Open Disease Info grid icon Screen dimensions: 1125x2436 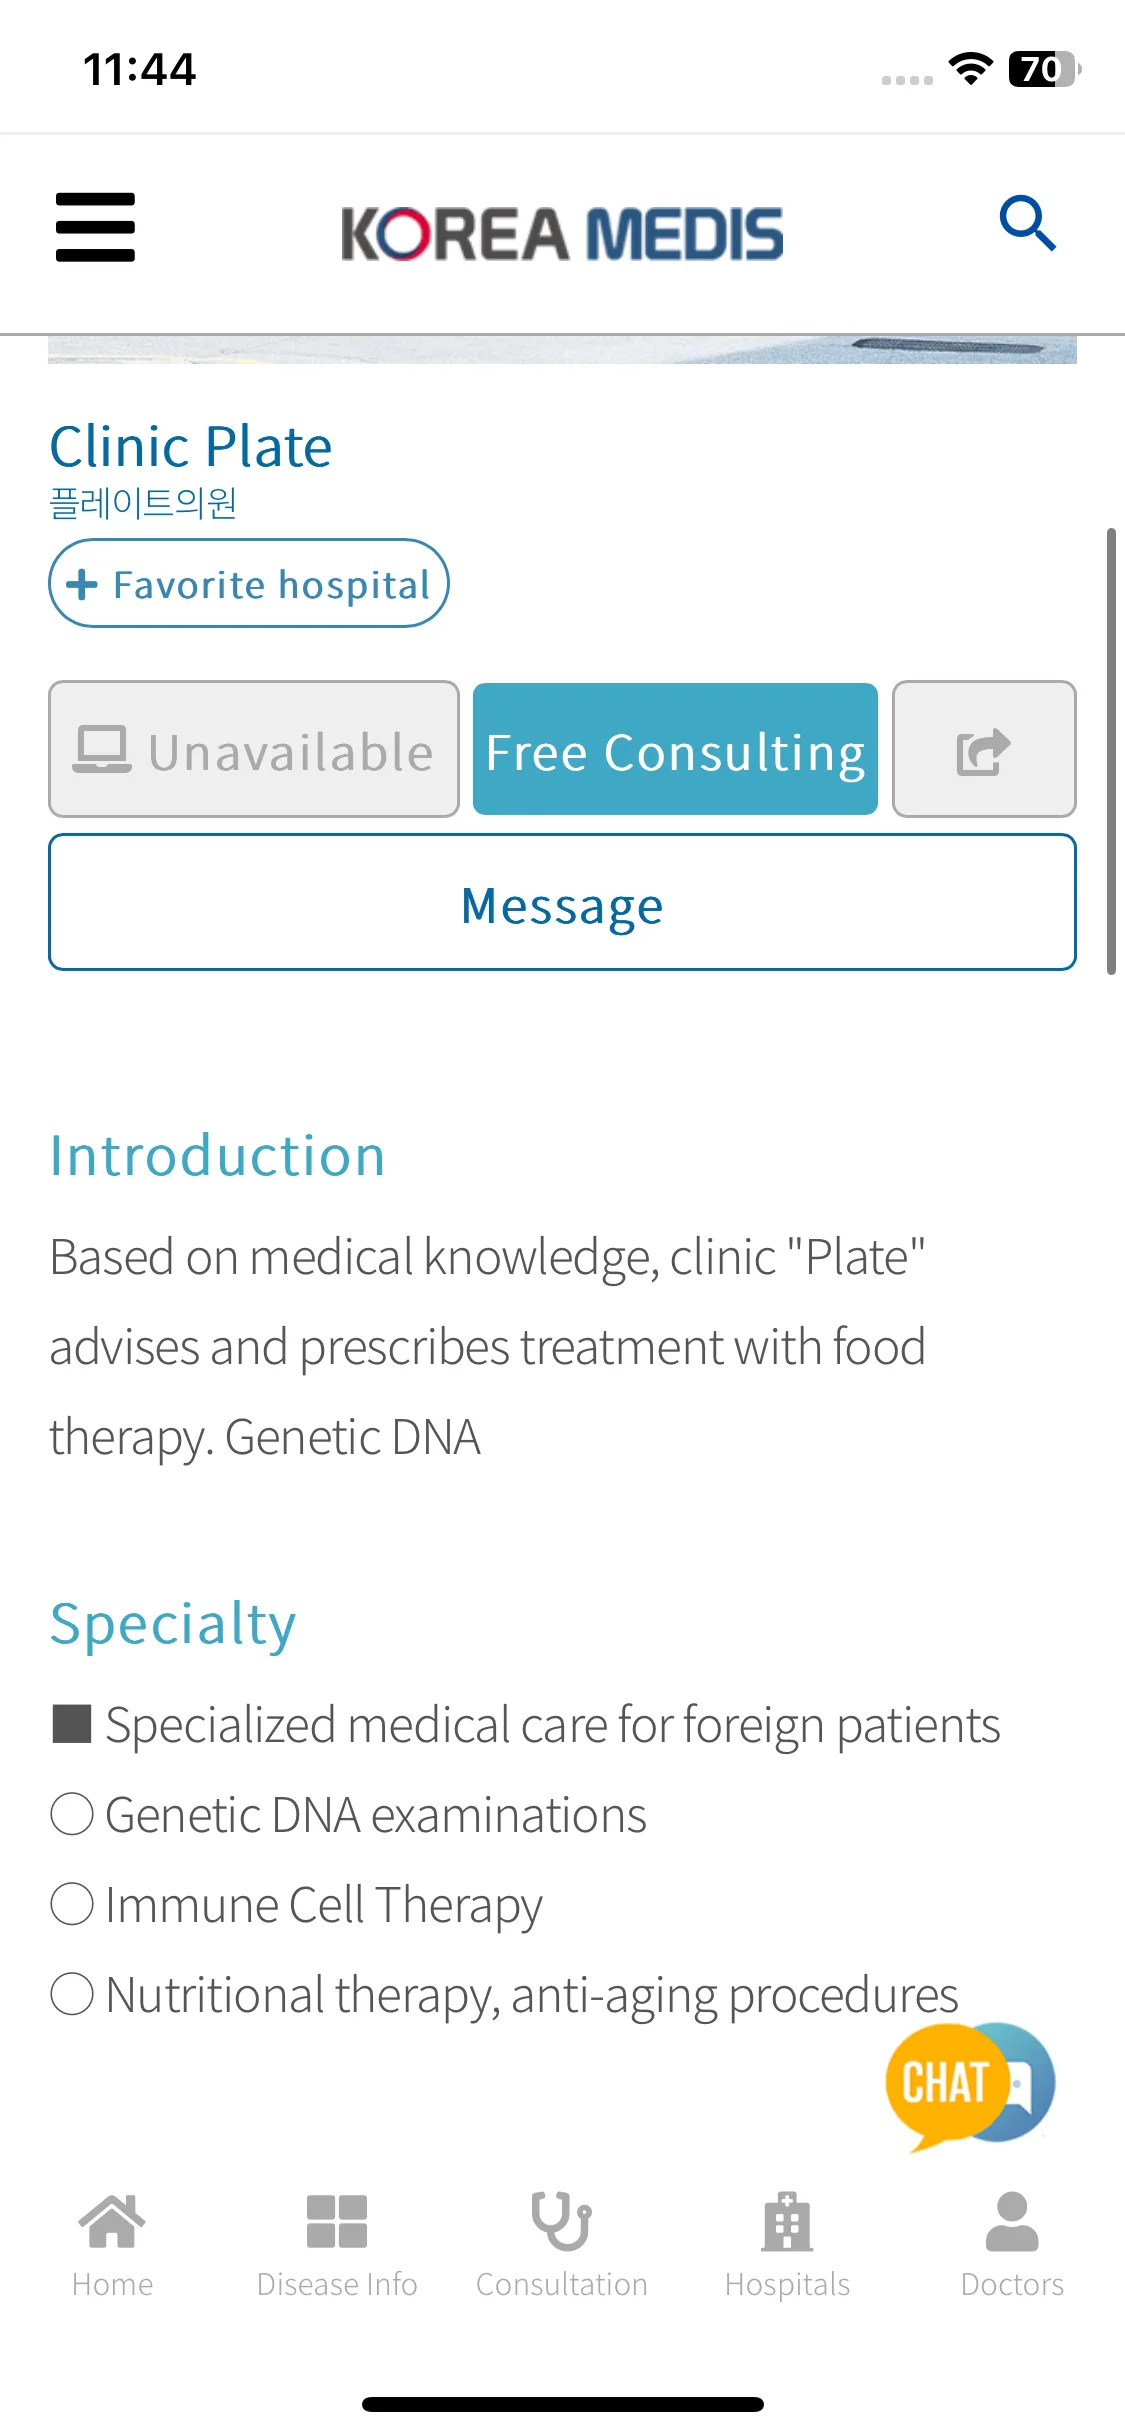(x=337, y=2222)
